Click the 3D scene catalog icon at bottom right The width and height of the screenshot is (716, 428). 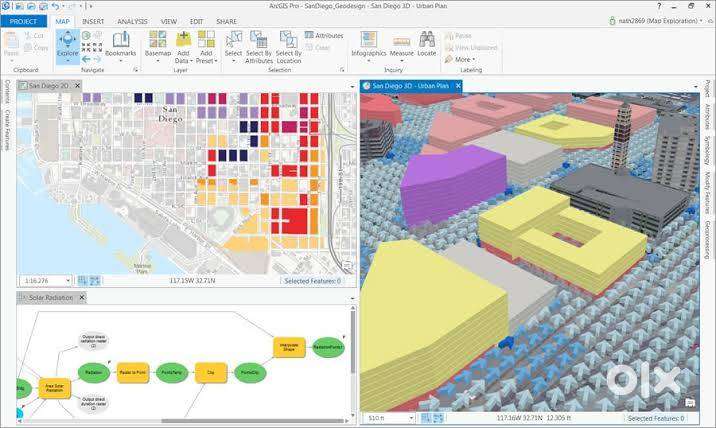(x=690, y=402)
